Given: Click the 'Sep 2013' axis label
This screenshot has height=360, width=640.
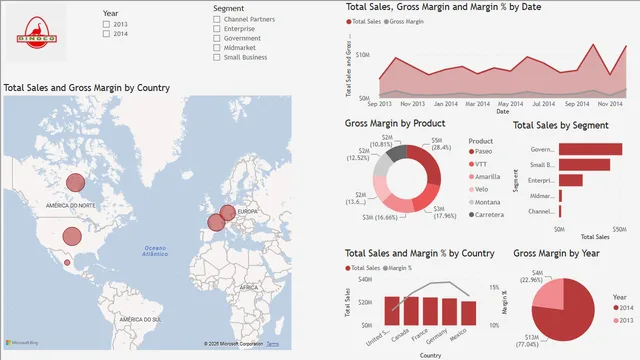Looking at the screenshot, I should click(x=379, y=104).
